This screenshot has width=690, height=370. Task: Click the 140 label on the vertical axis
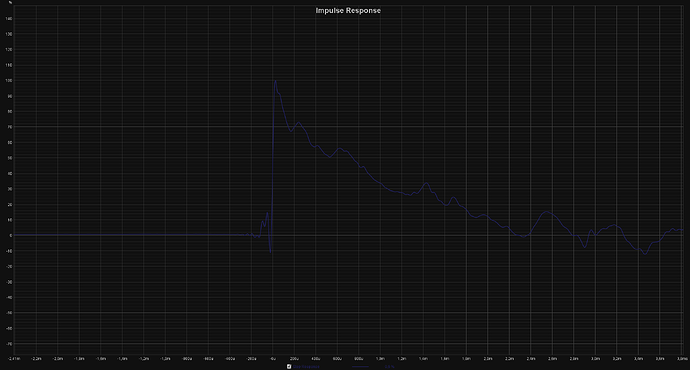(x=9, y=18)
